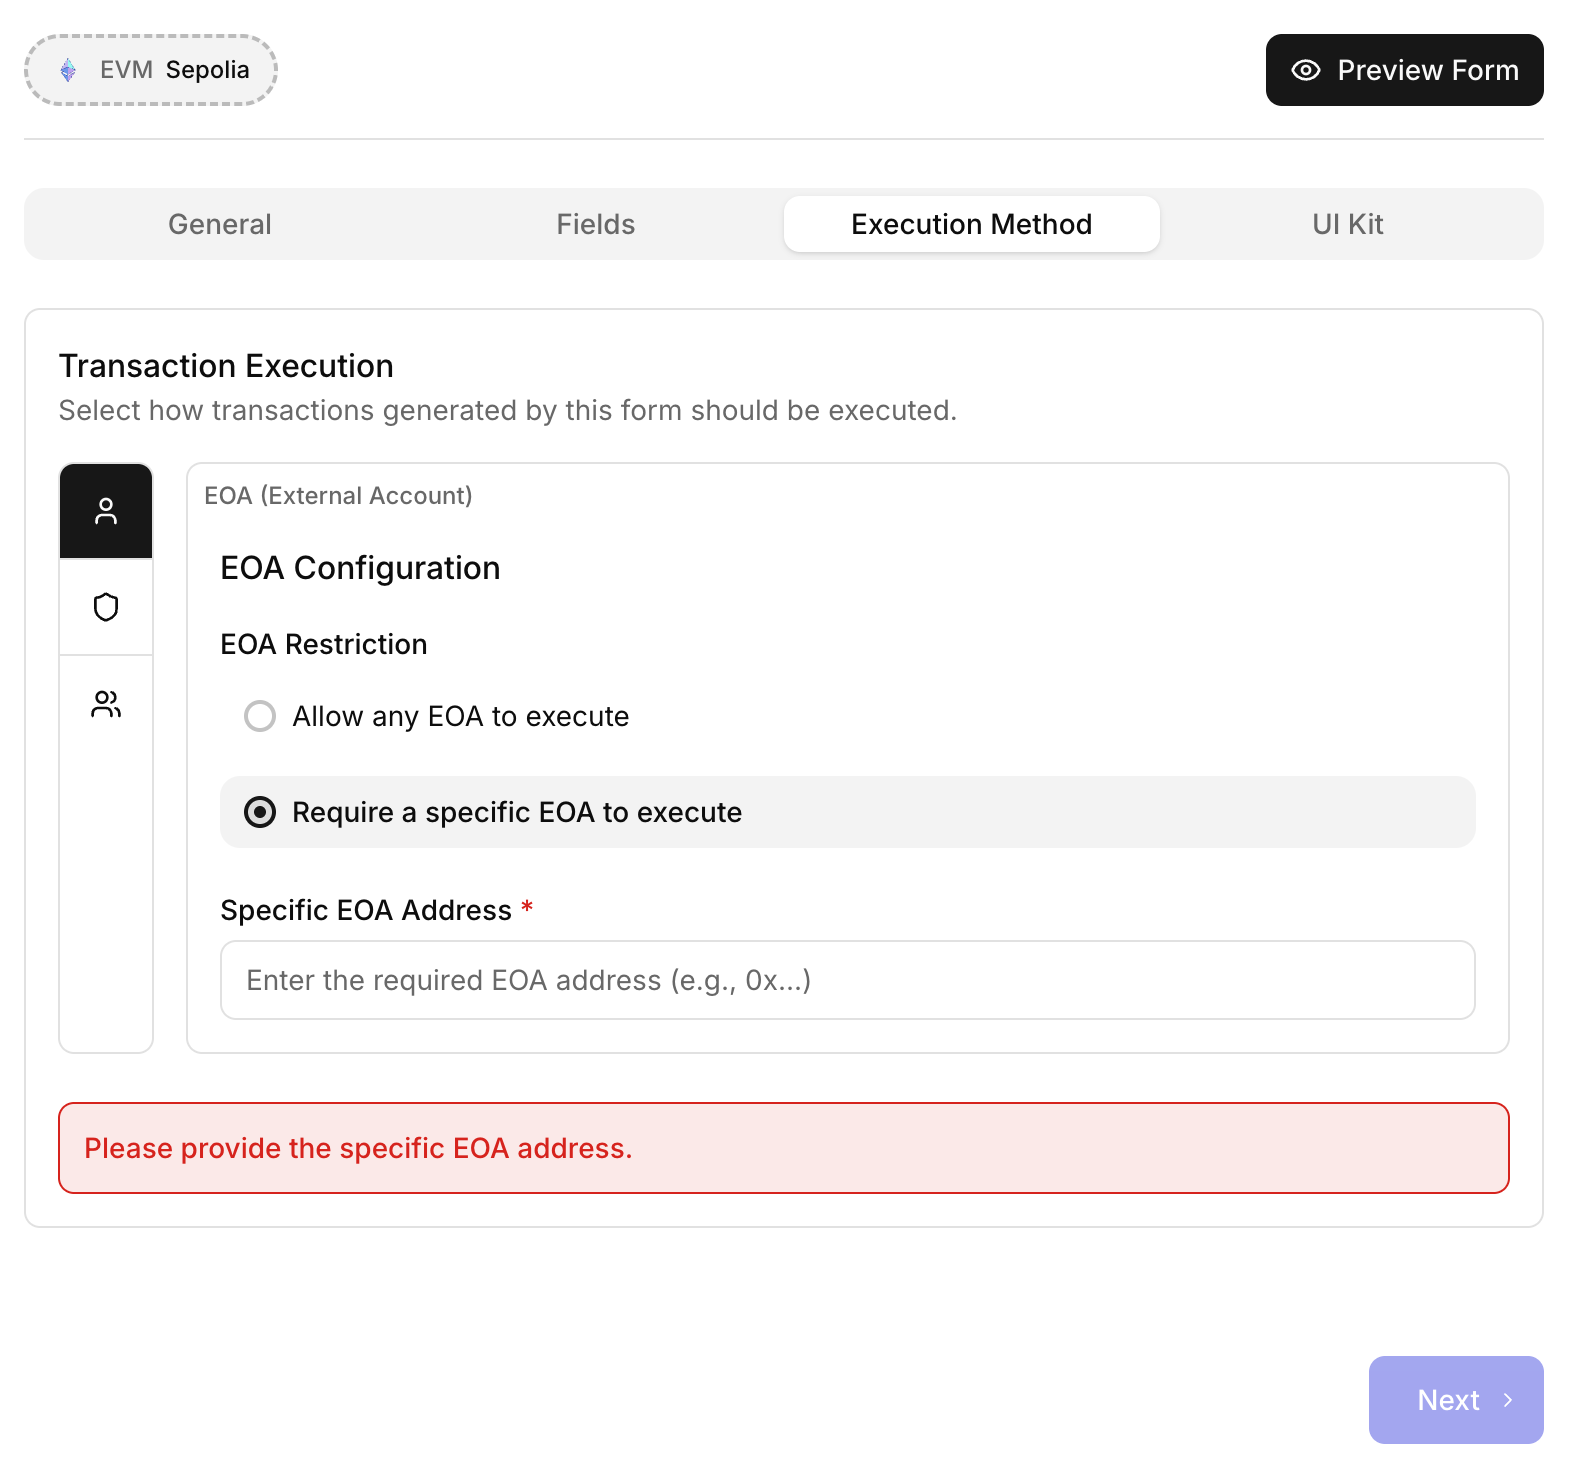
Task: Click the red asterisk beside Specific EOA Address
Action: [527, 909]
